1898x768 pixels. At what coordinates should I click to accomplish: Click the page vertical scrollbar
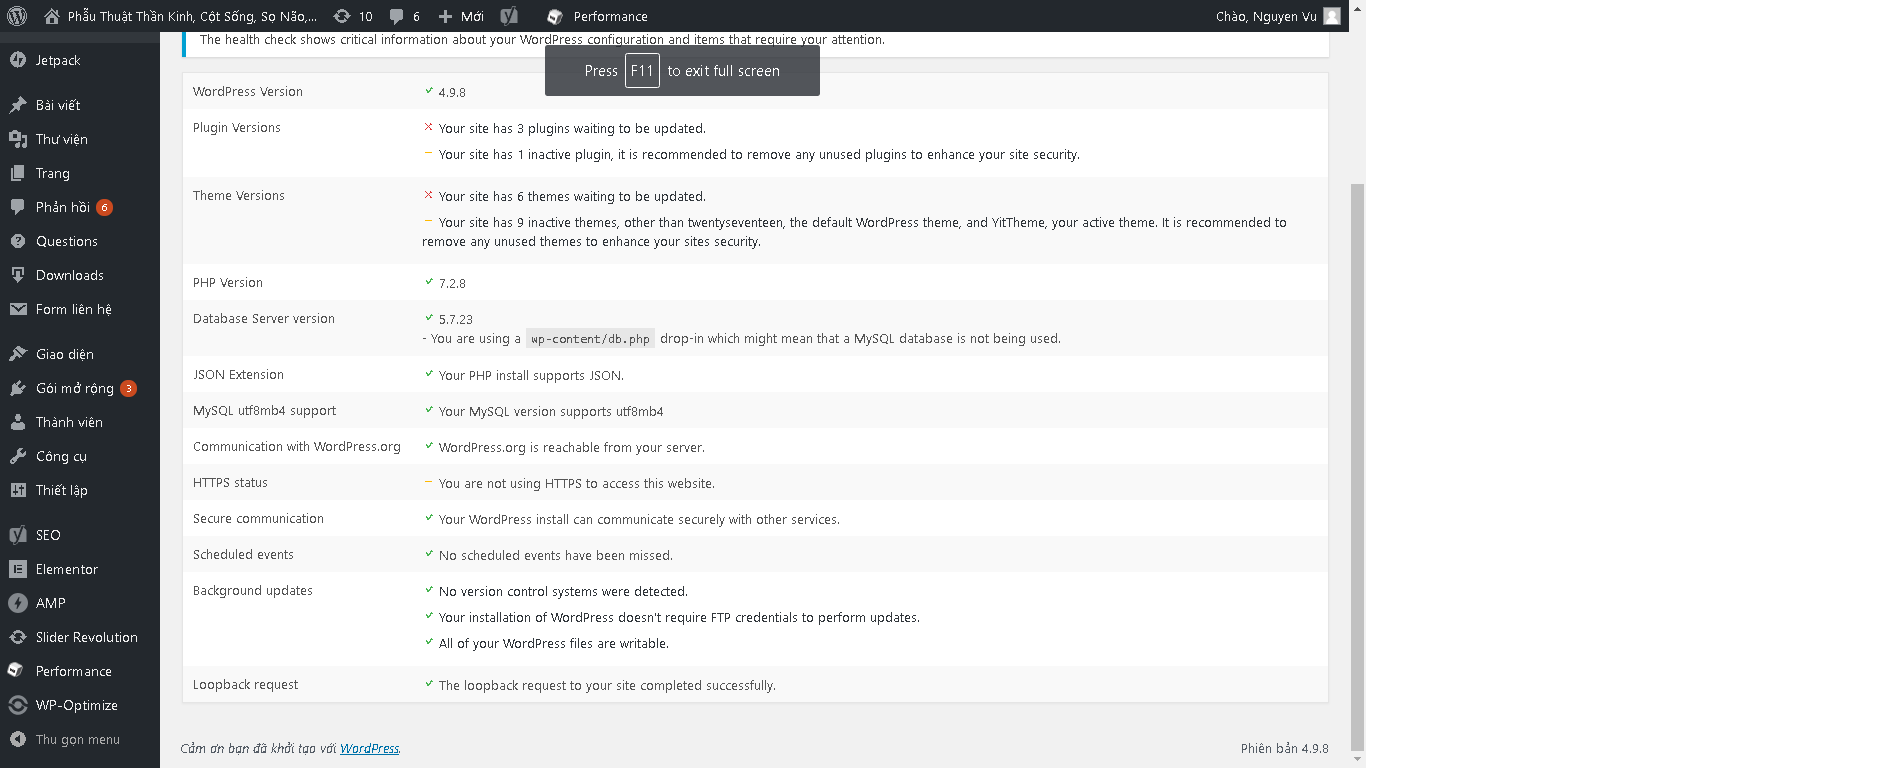tap(1357, 465)
